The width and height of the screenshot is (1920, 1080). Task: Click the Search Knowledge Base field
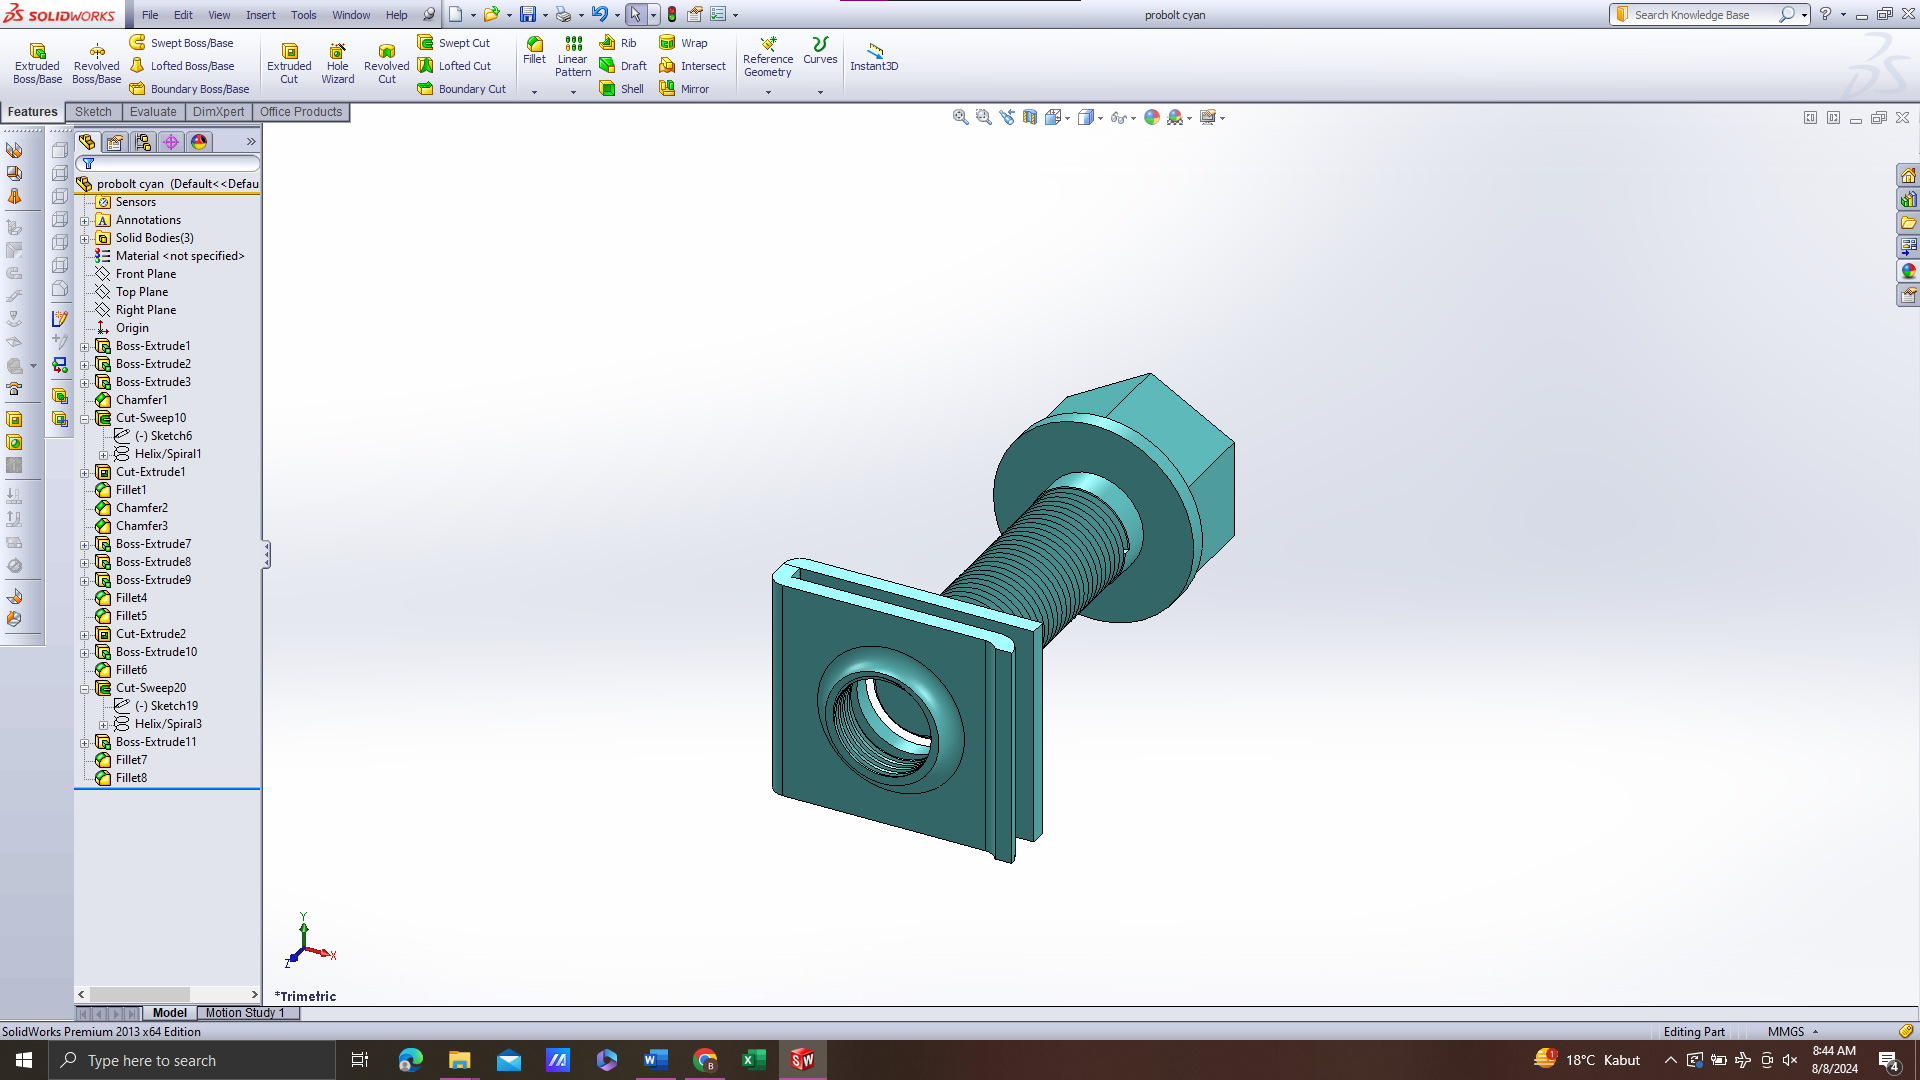[1700, 15]
